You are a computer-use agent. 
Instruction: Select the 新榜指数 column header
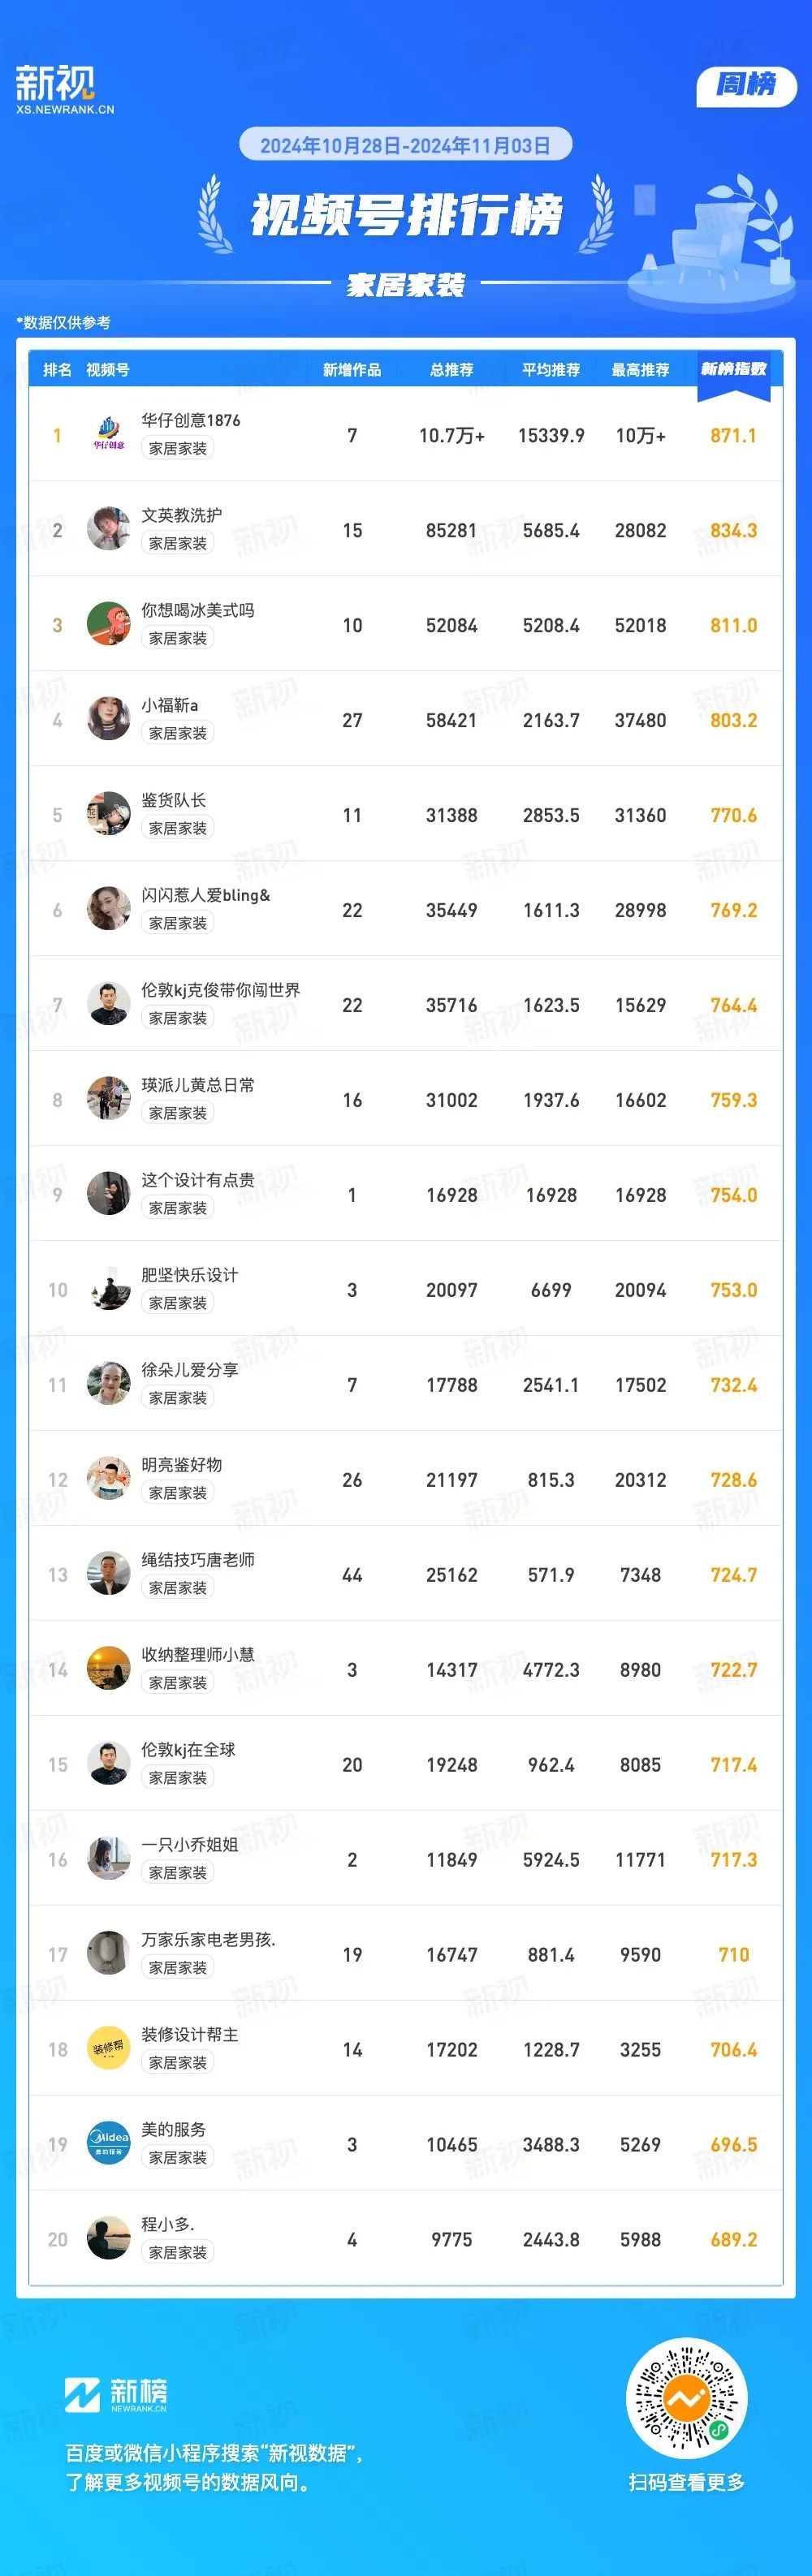(733, 369)
